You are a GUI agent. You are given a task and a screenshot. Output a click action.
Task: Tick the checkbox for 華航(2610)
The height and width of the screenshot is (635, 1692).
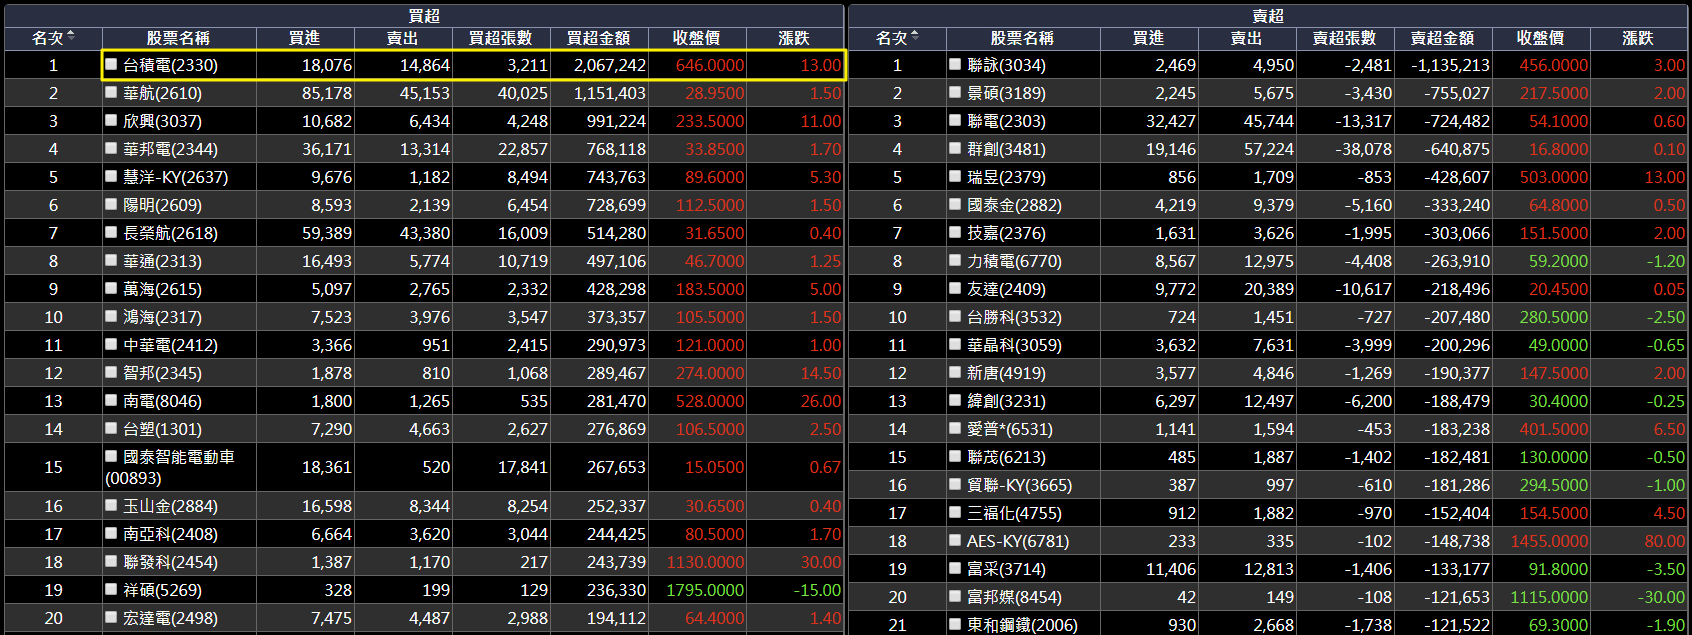coord(112,92)
